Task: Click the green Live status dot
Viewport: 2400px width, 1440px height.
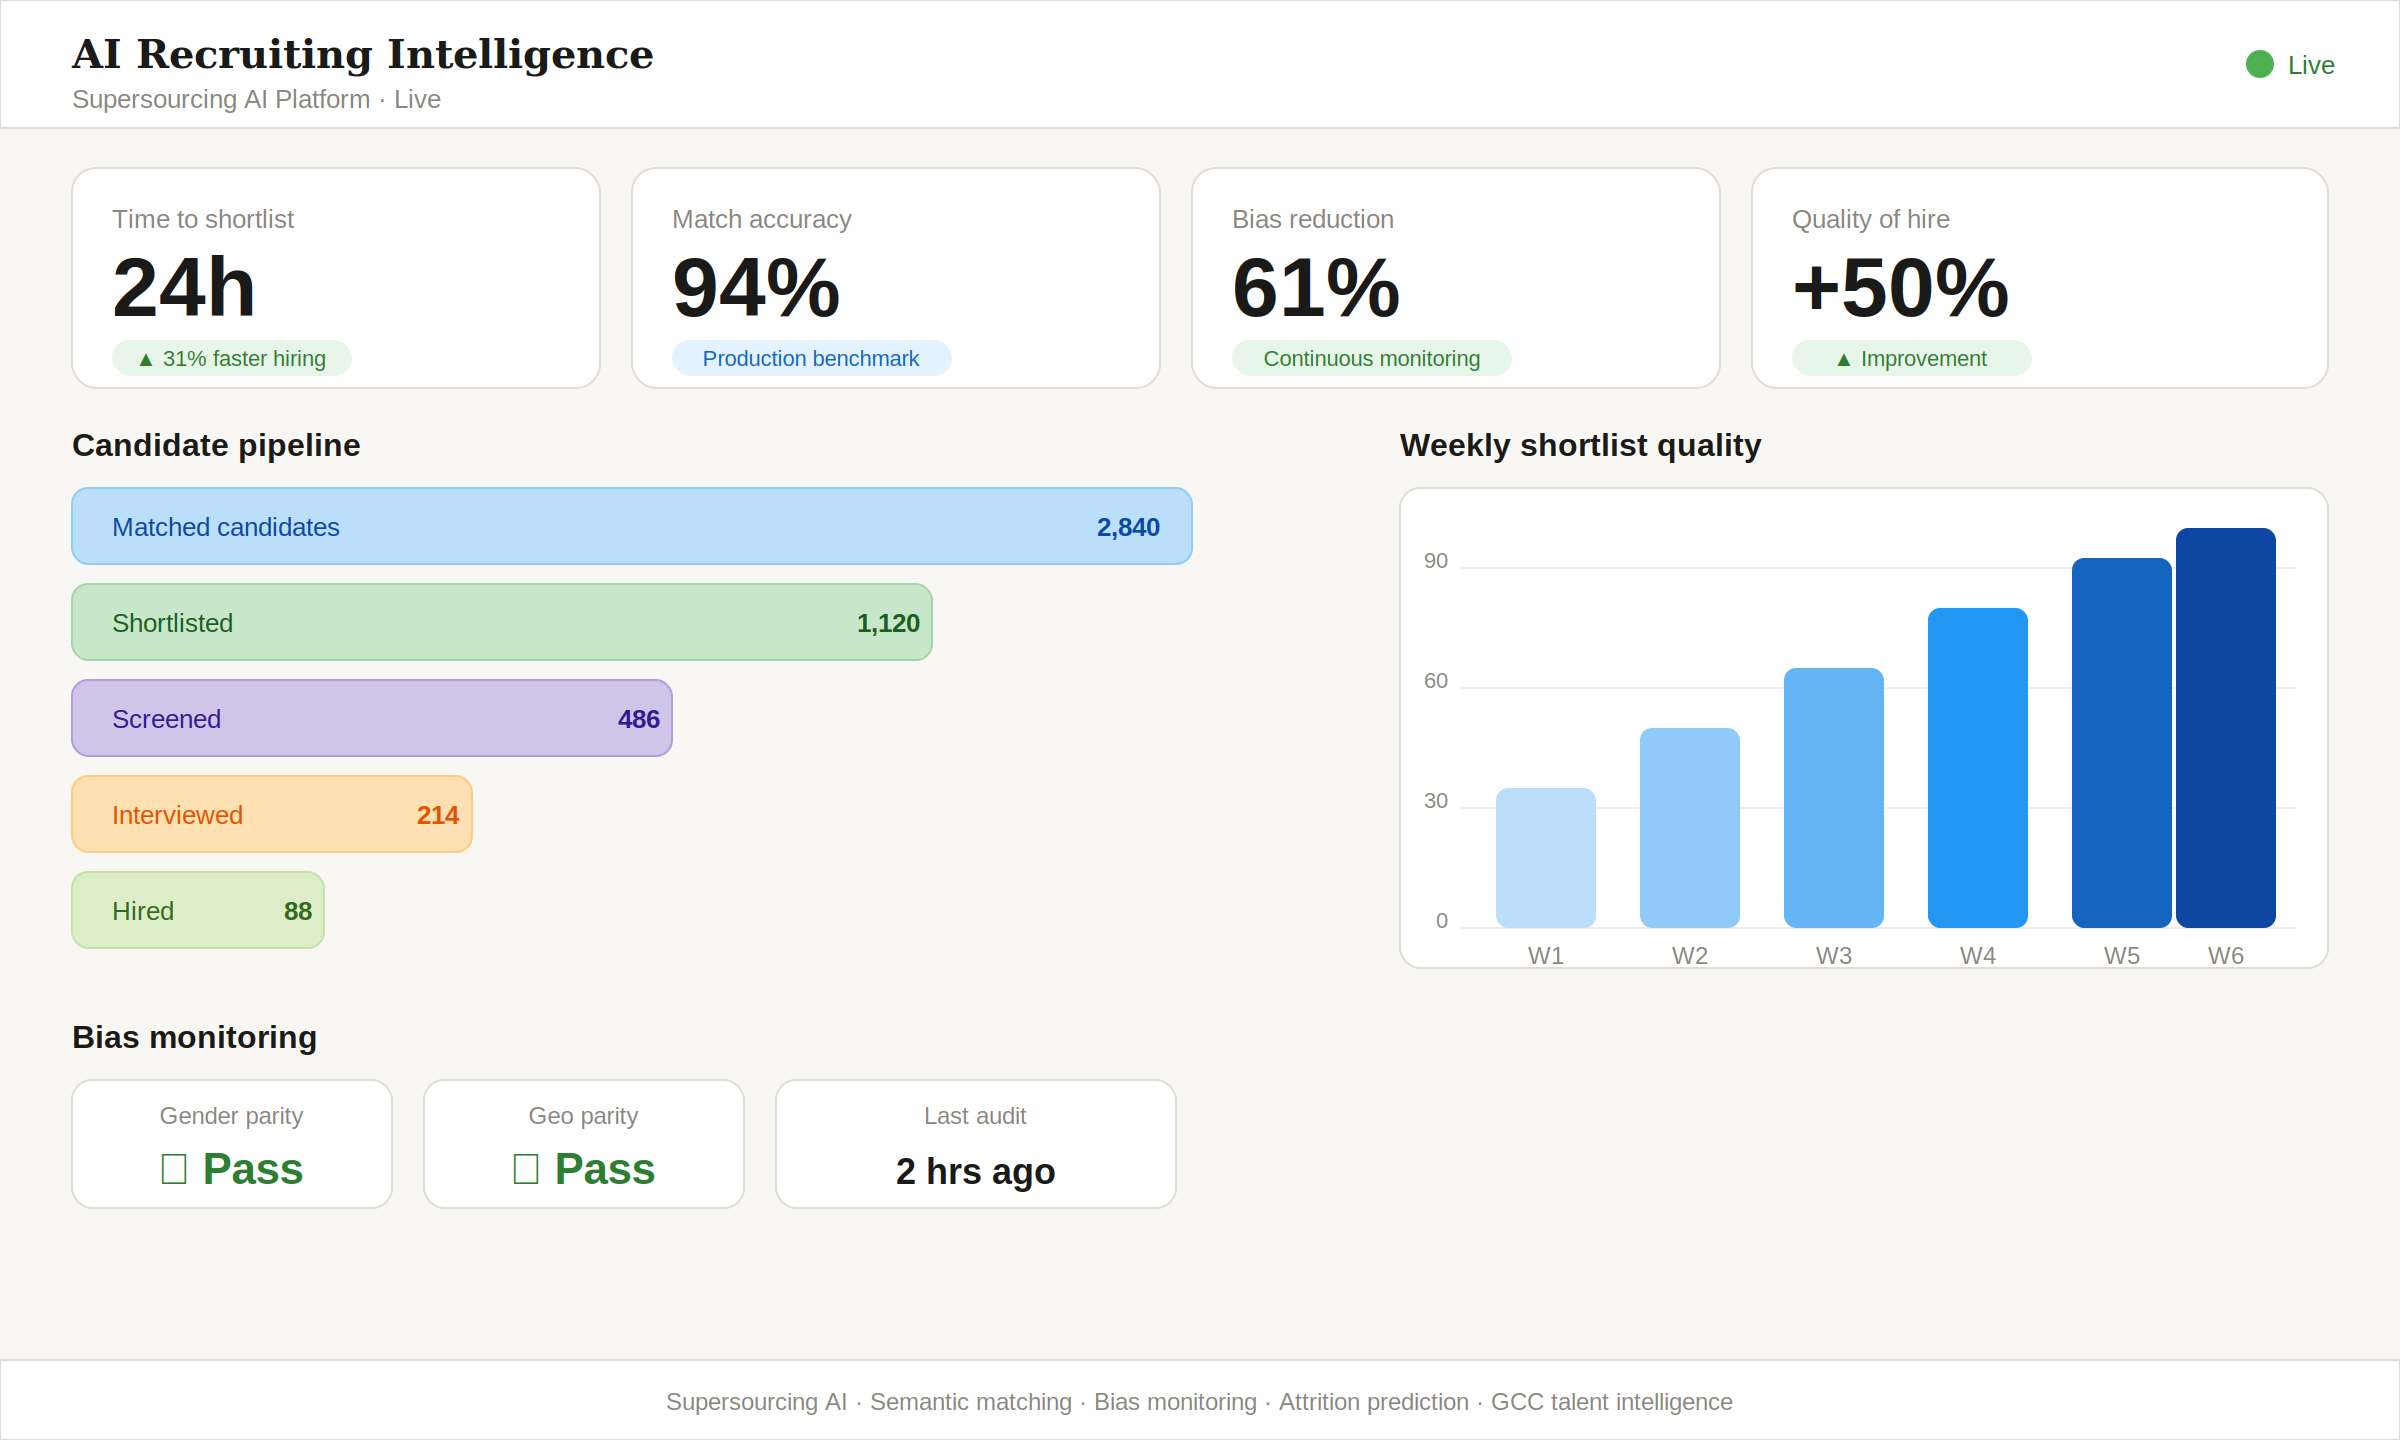Action: (x=2260, y=64)
